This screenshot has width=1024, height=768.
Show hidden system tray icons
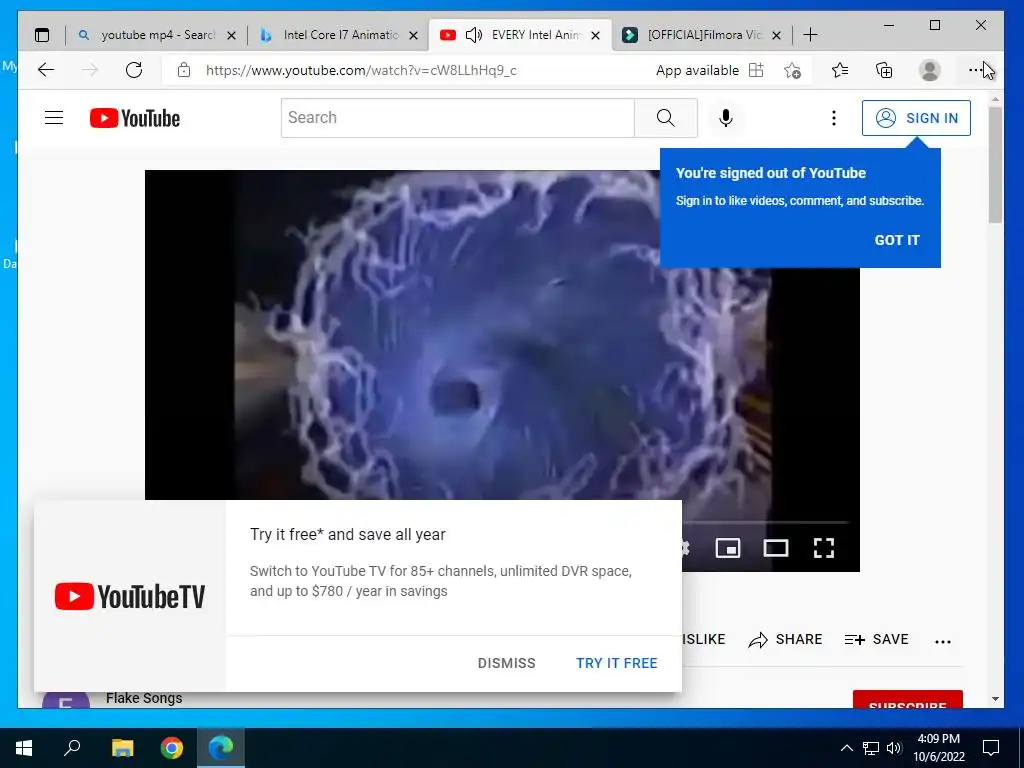pyautogui.click(x=846, y=748)
